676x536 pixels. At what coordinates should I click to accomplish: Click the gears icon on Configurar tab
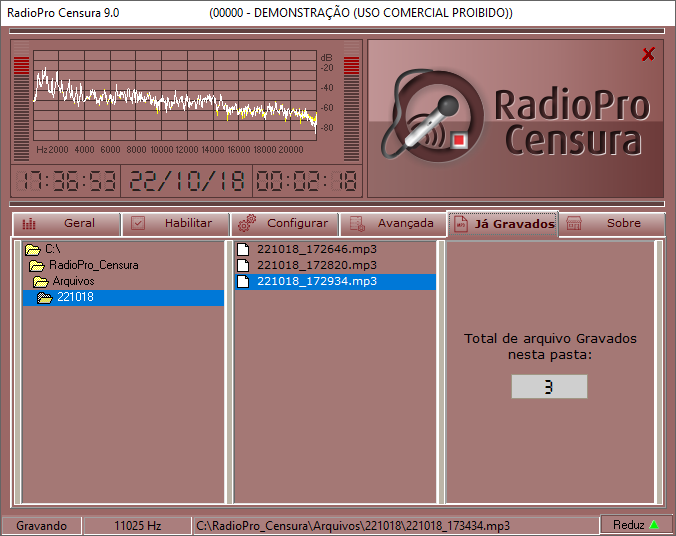(x=247, y=223)
